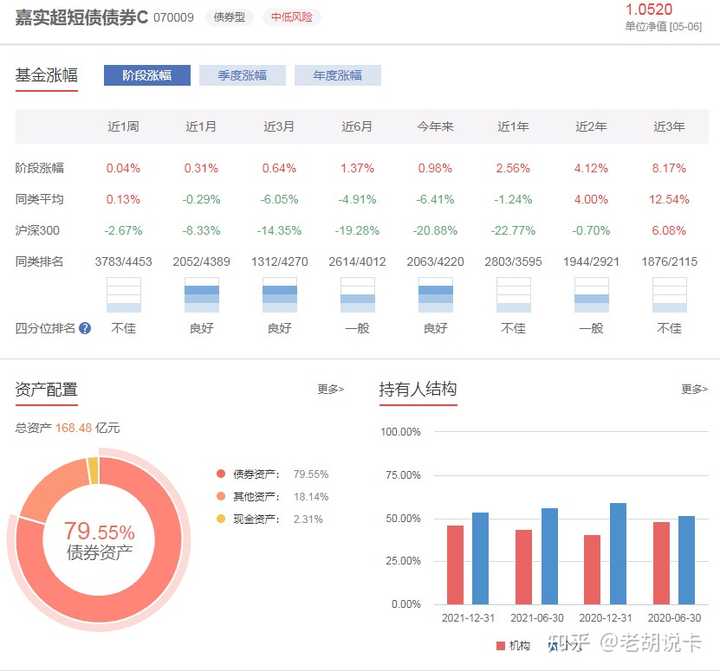Click the 1876/2115 ranking cell
Image resolution: width=720 pixels, height=671 pixels.
[x=669, y=262]
